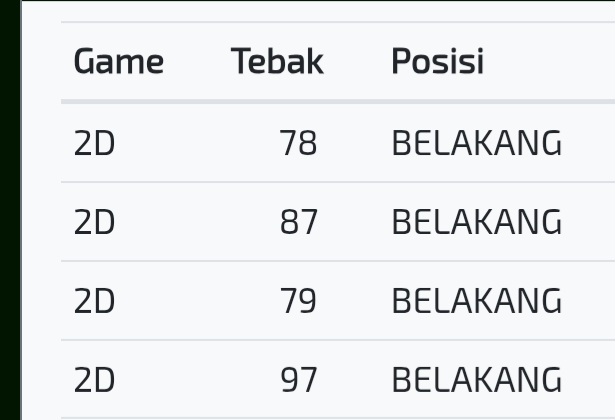This screenshot has height=420, width=615.
Task: Click 2D in the row with 87
Action: [x=95, y=222]
